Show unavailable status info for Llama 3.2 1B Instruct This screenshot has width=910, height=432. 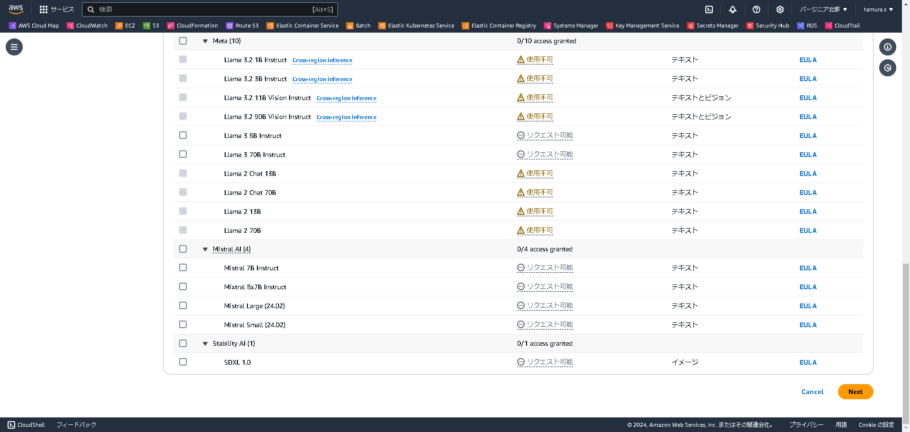(x=535, y=60)
